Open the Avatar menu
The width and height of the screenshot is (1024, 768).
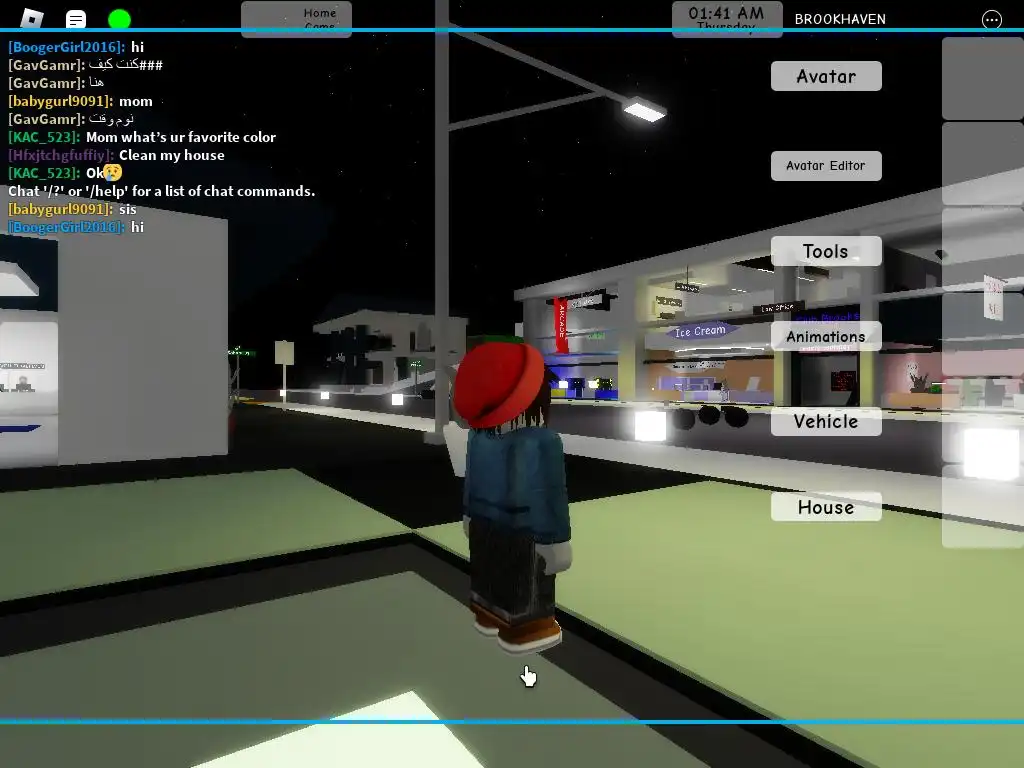click(x=826, y=76)
